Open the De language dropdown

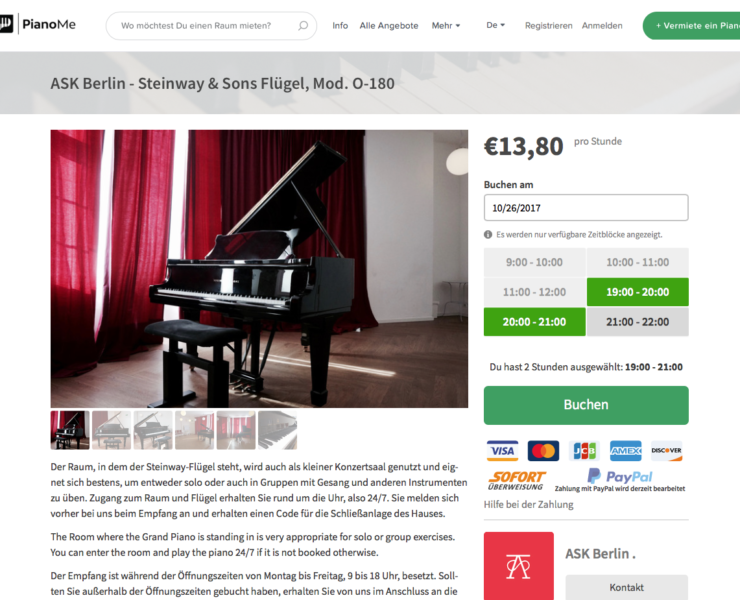(496, 25)
